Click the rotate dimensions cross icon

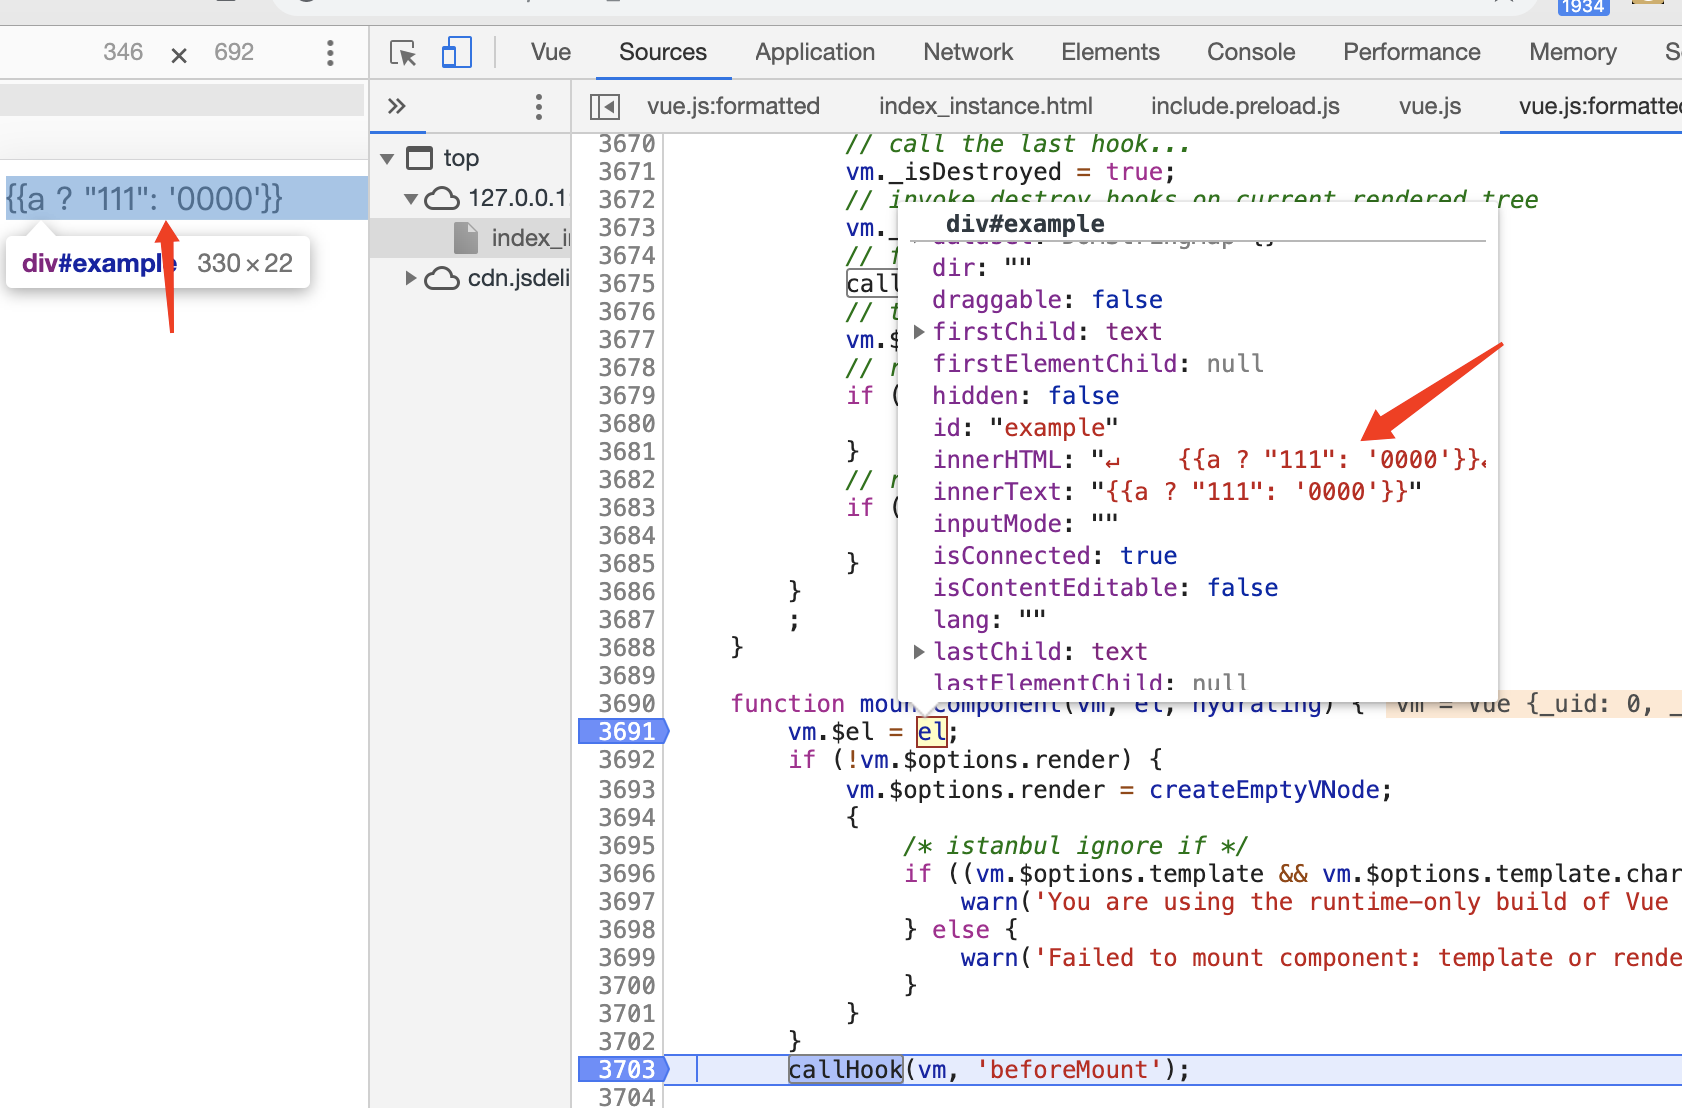(179, 55)
